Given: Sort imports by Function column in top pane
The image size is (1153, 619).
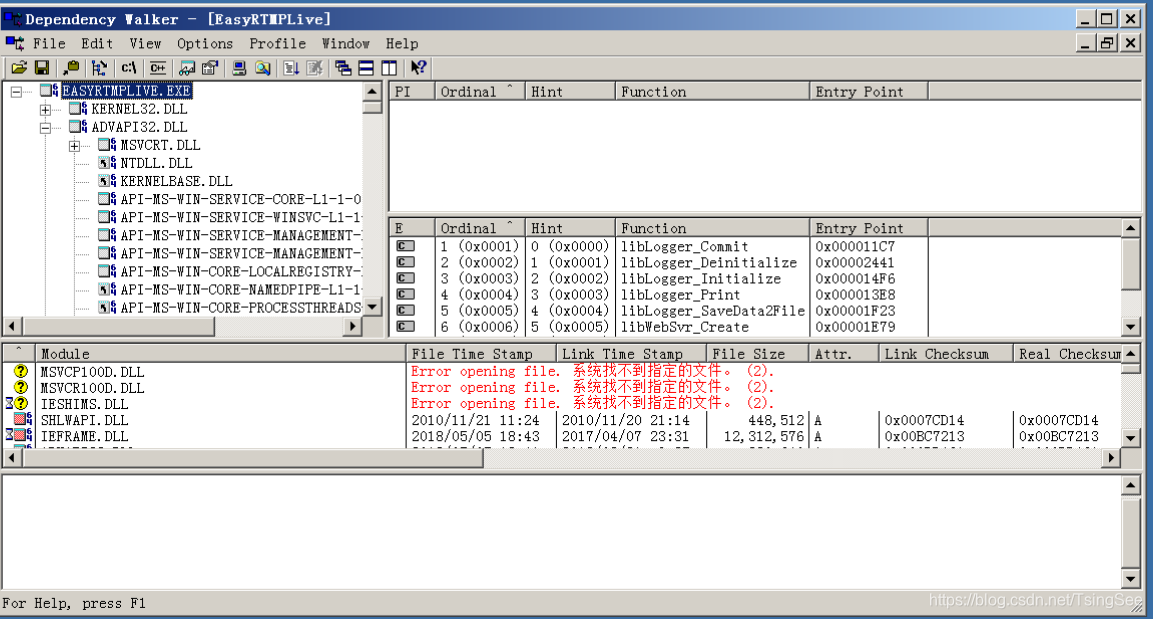Looking at the screenshot, I should click(x=712, y=91).
